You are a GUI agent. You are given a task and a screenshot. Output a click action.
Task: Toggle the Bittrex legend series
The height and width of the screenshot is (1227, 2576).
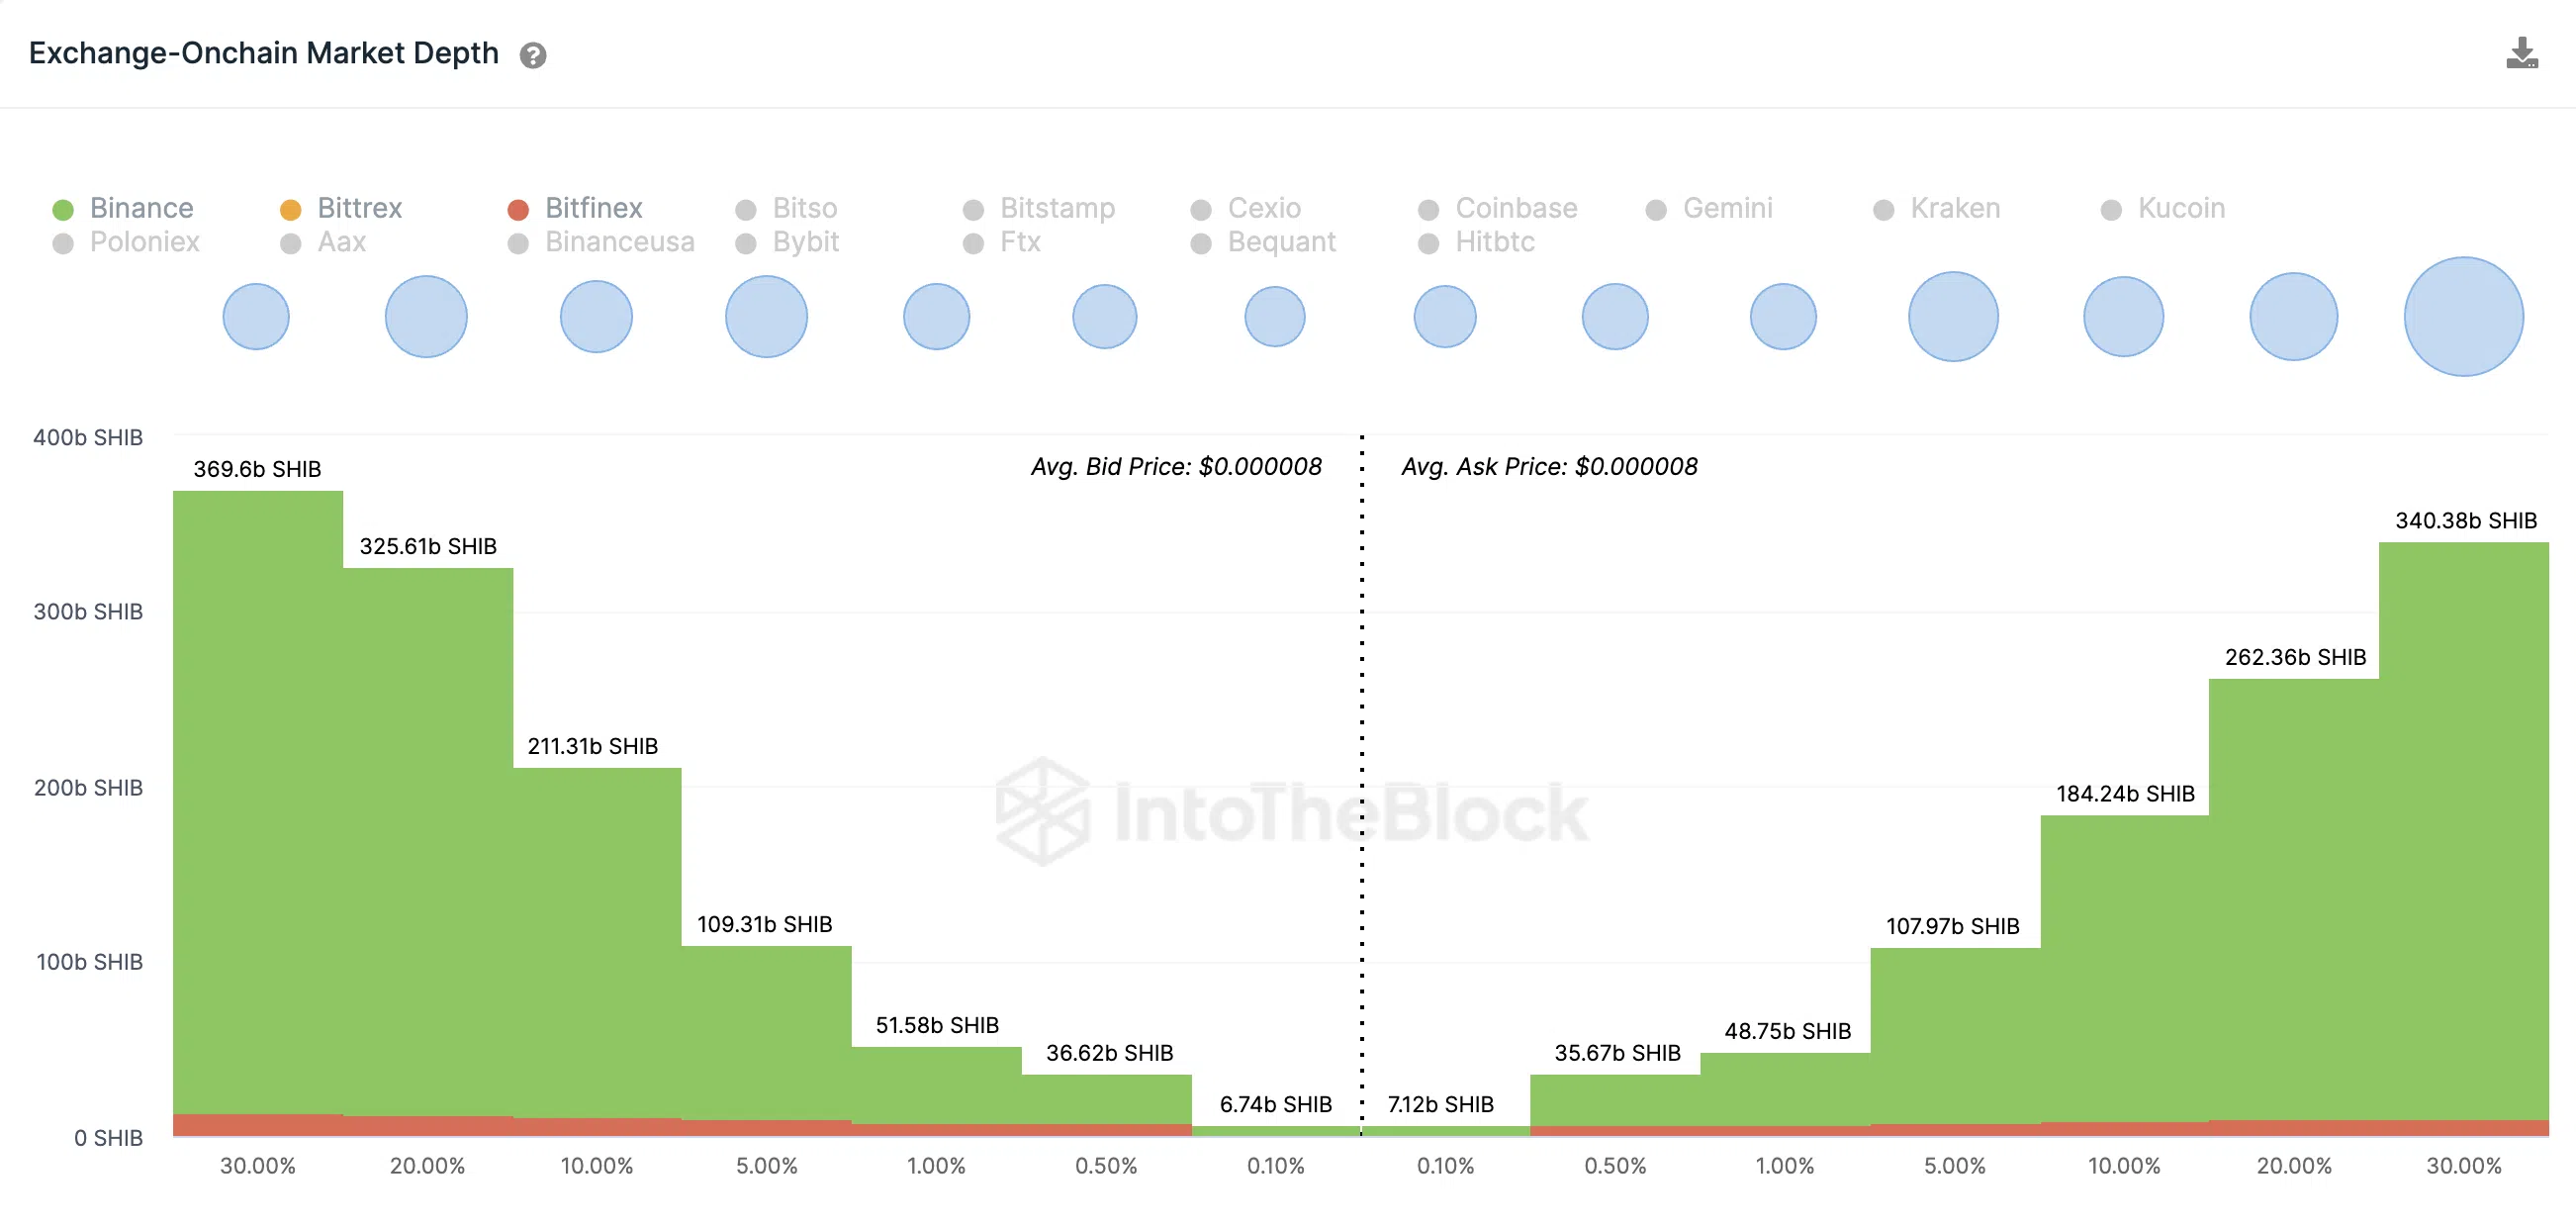point(342,208)
